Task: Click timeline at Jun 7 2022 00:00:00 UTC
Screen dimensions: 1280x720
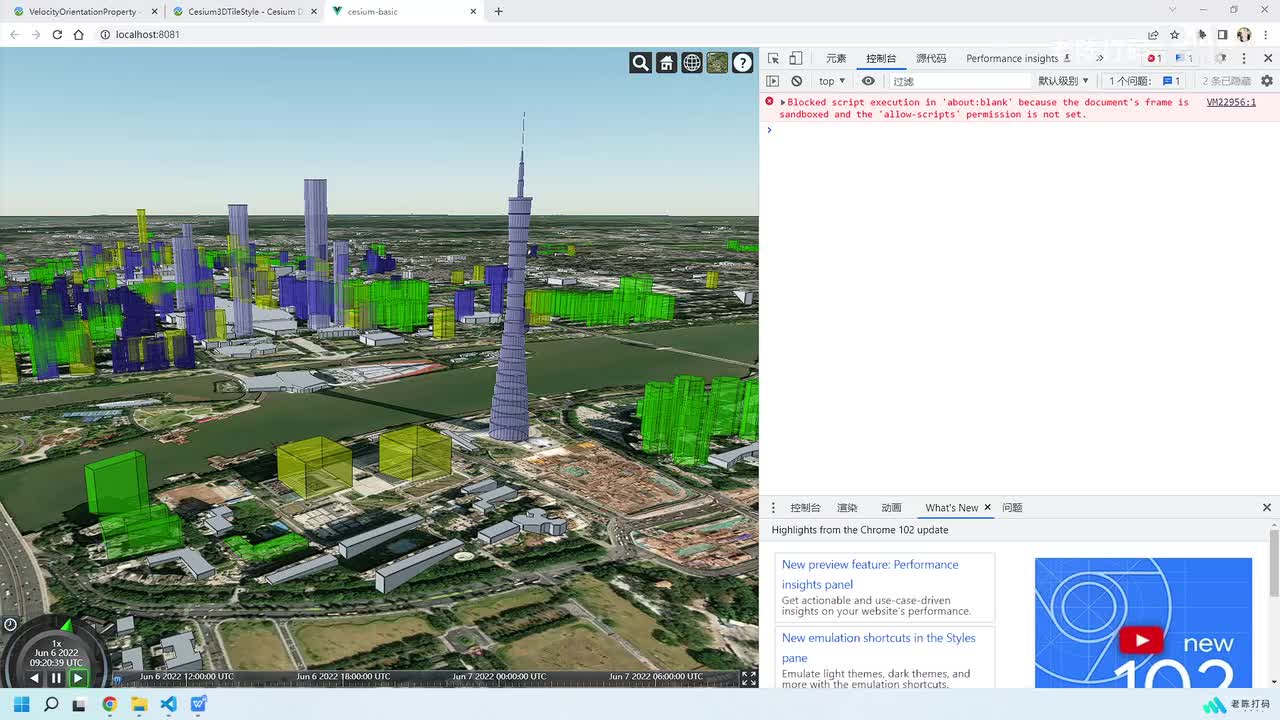Action: pyautogui.click(x=499, y=677)
